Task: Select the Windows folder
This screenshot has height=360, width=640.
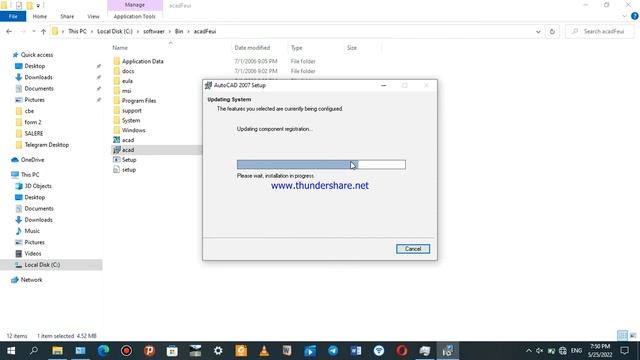Action: [133, 130]
